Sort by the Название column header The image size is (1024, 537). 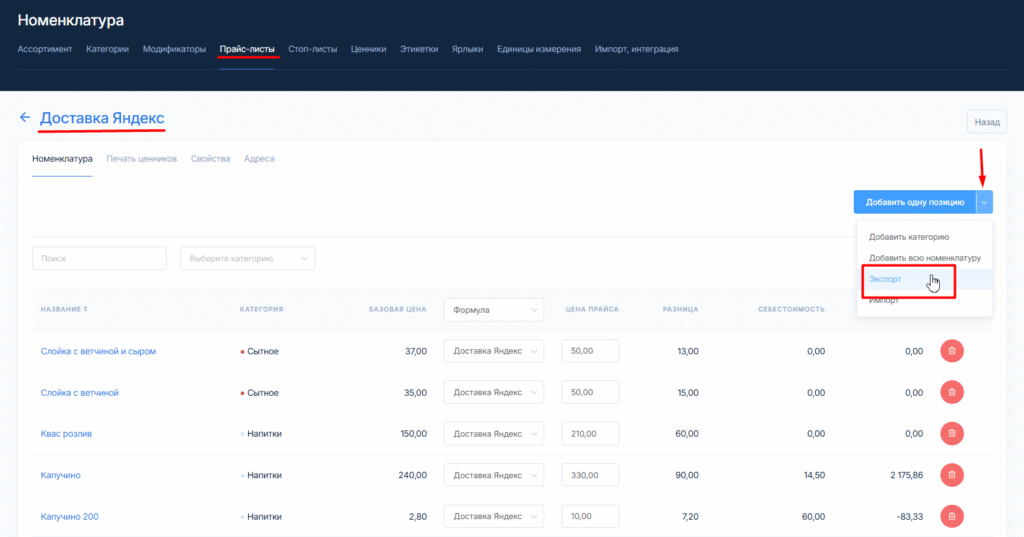click(64, 309)
